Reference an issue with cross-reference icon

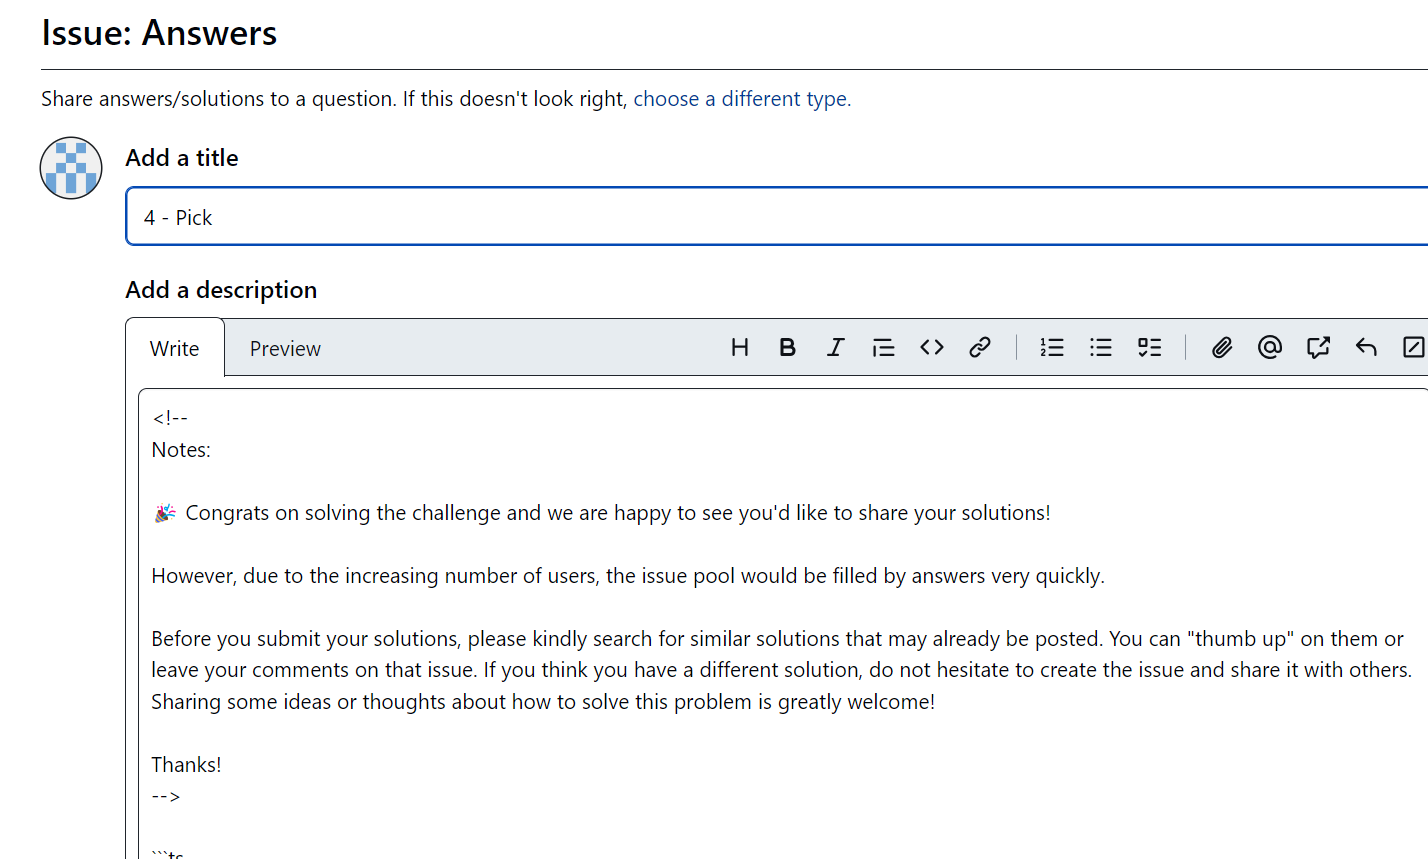click(1318, 347)
